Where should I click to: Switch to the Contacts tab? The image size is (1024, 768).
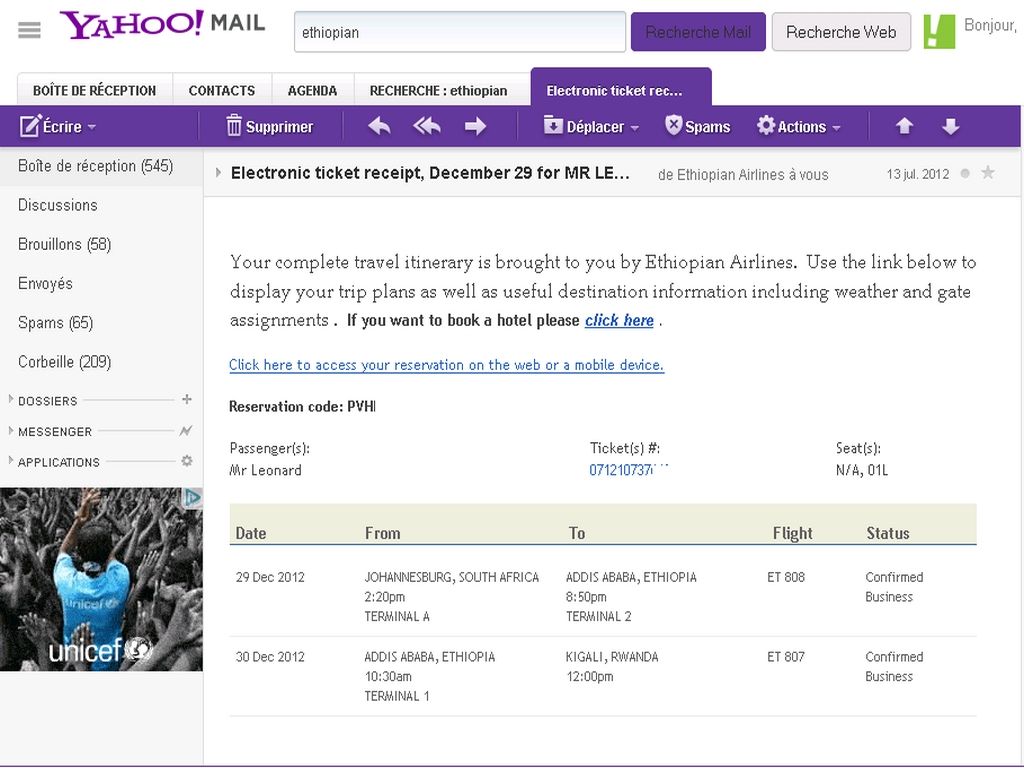click(222, 90)
